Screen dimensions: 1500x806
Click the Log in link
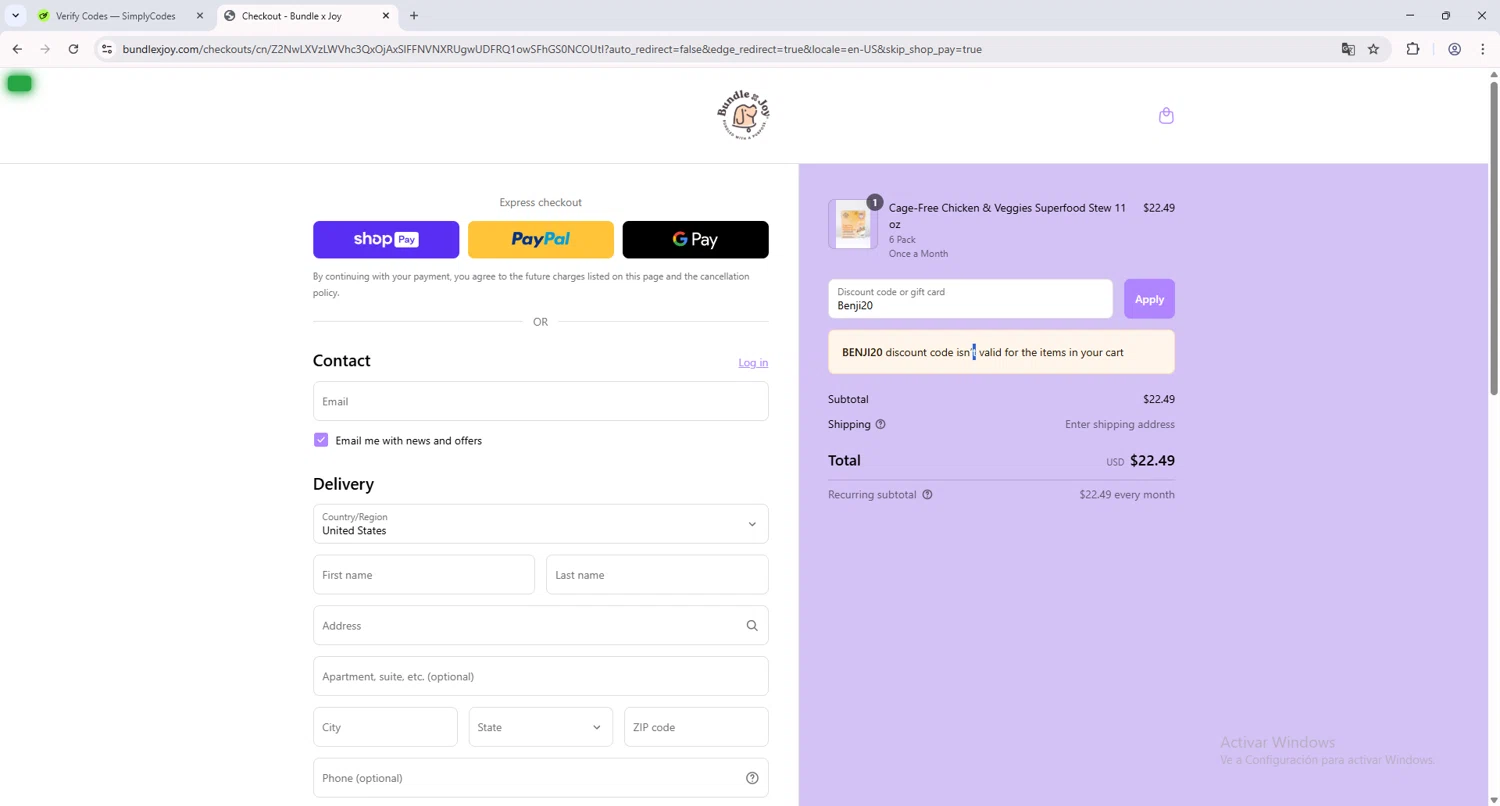[753, 362]
